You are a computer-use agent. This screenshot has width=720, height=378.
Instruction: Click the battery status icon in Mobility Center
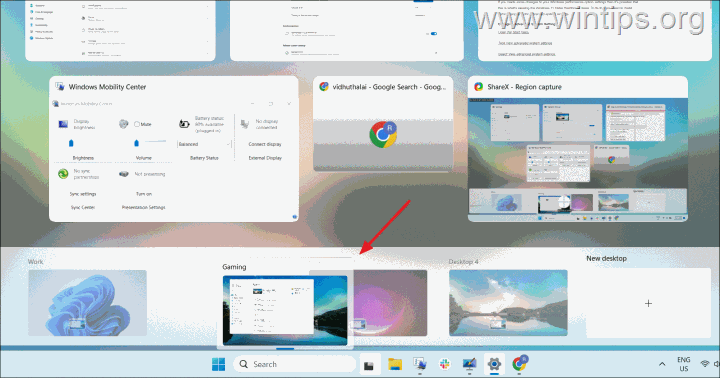coord(184,124)
